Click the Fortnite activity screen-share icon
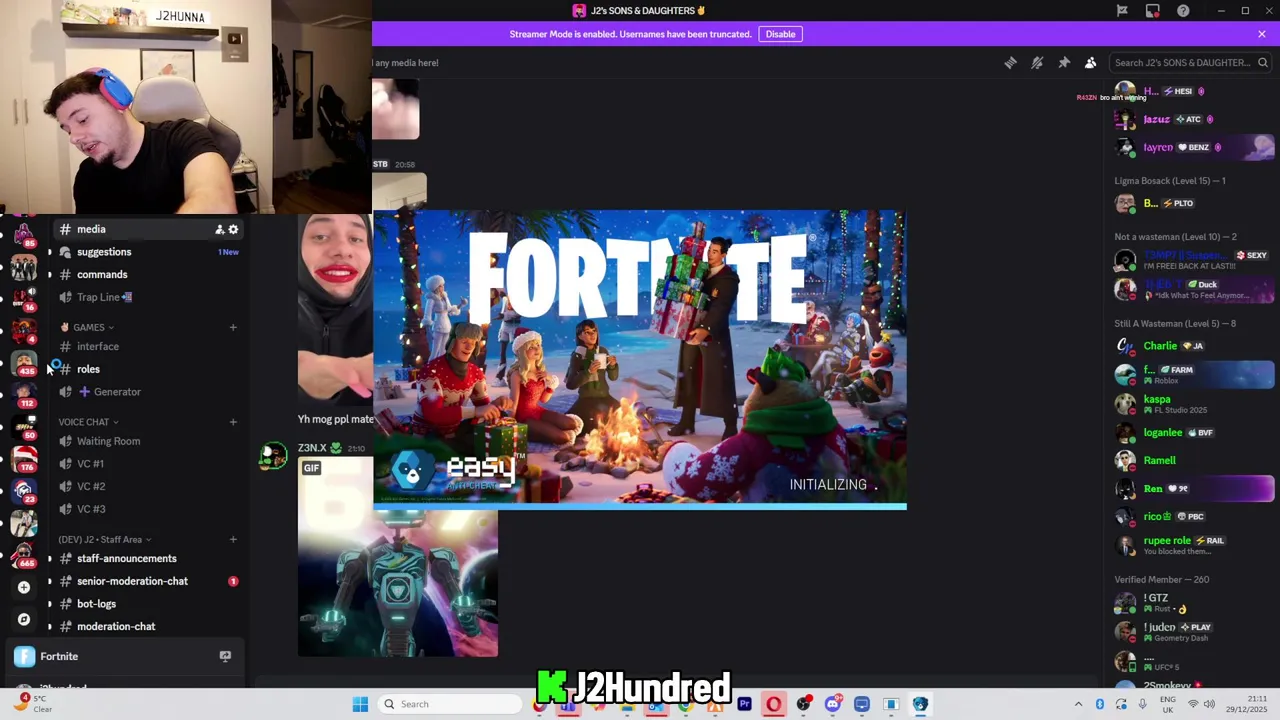The image size is (1280, 720). (x=225, y=657)
